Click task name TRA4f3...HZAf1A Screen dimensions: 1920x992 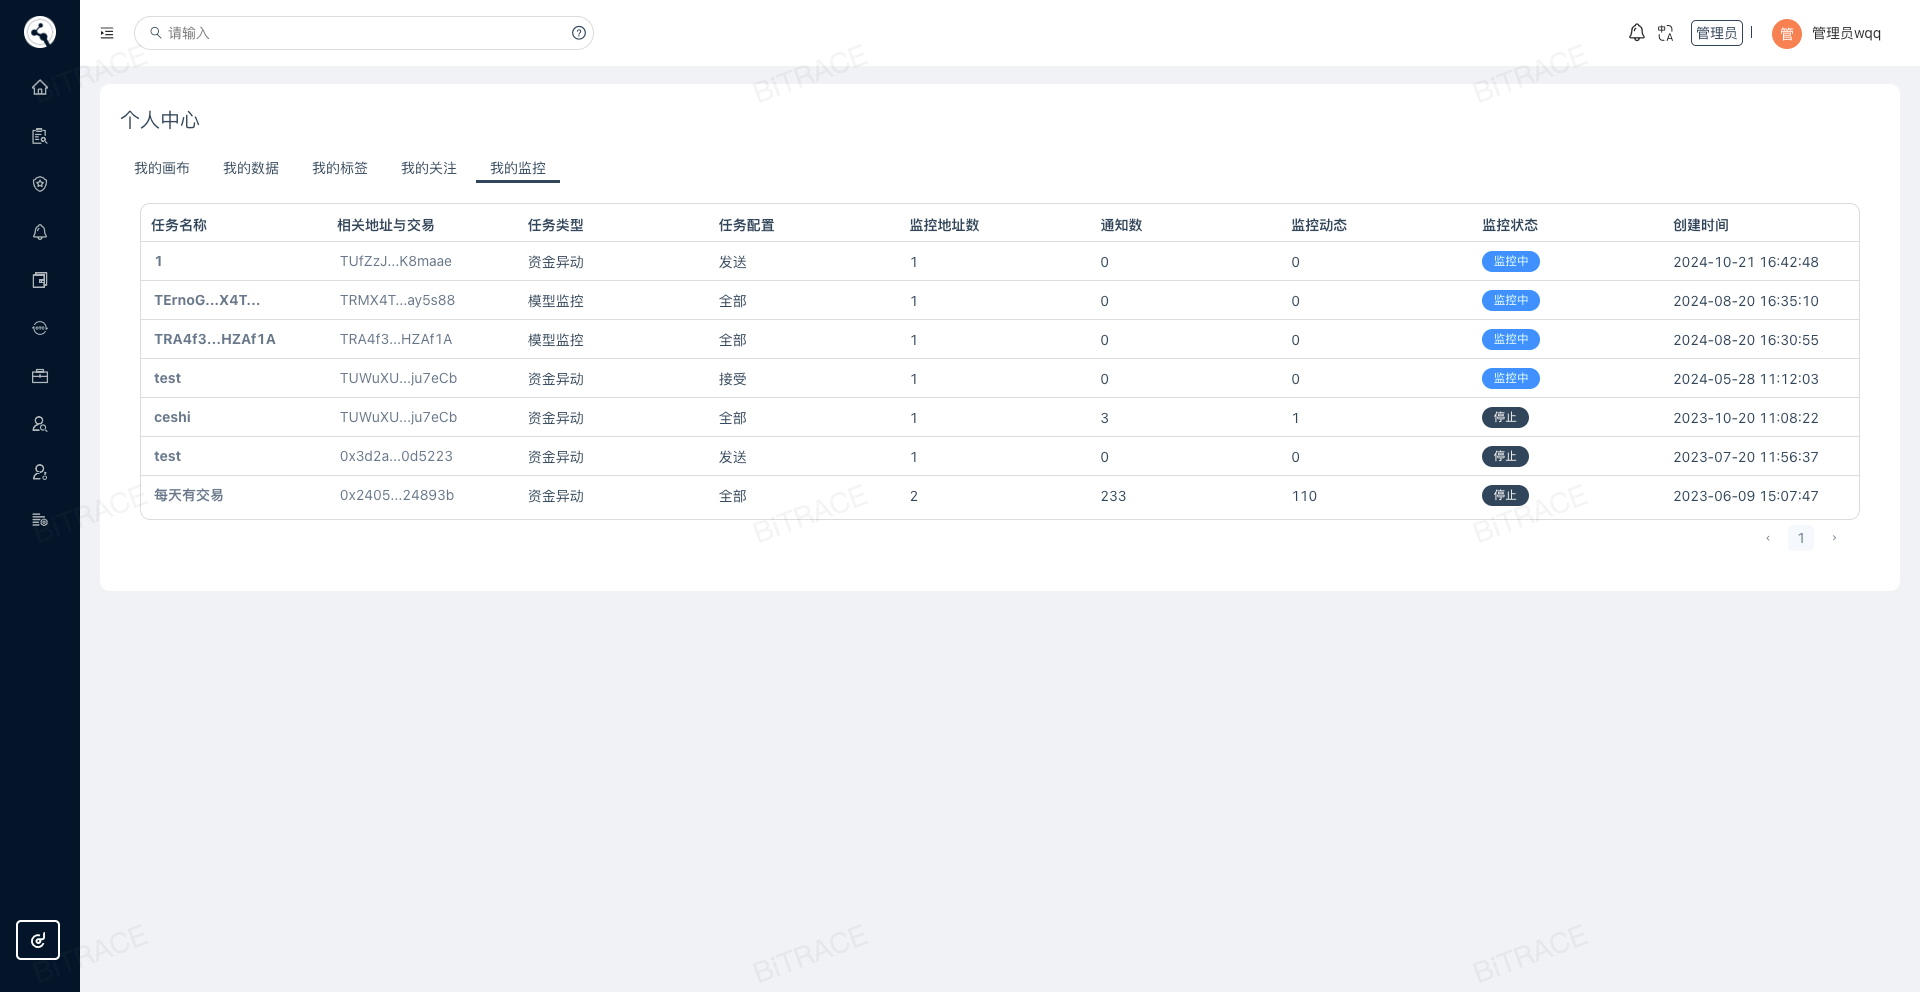pos(215,339)
